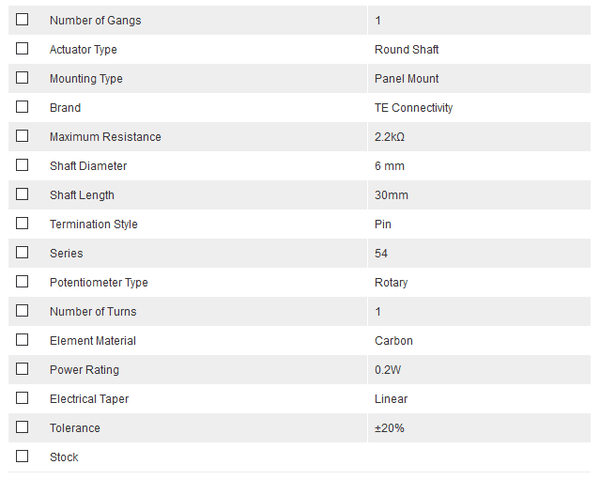Select the Termination Style checkbox

pos(22,223)
